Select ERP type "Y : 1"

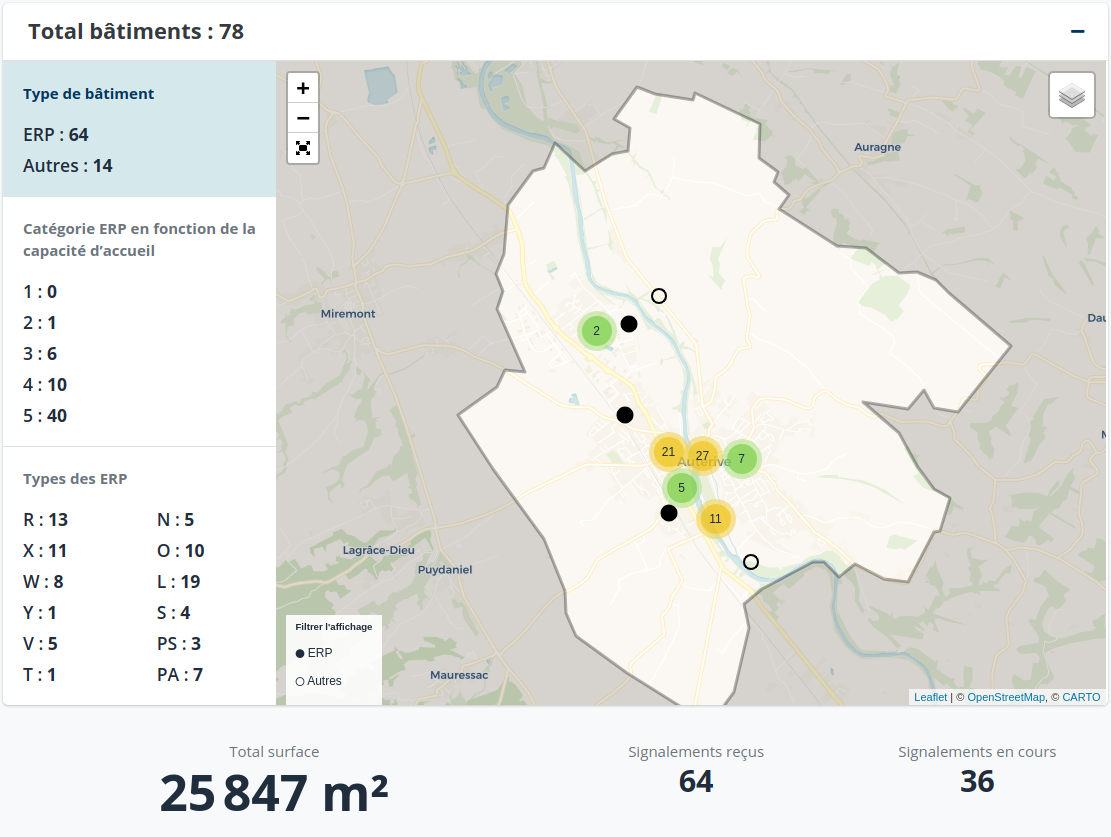(x=40, y=613)
